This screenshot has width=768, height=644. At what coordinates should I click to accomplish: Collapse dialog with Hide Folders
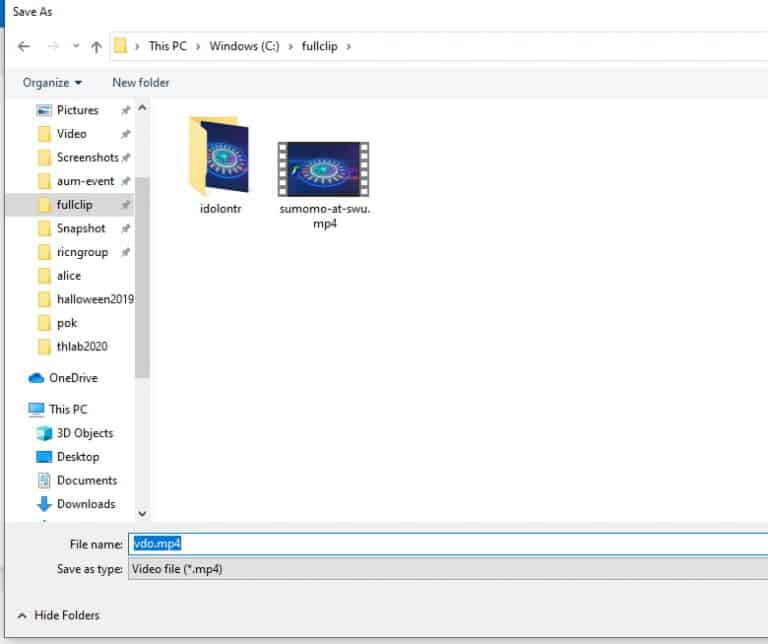tap(58, 615)
